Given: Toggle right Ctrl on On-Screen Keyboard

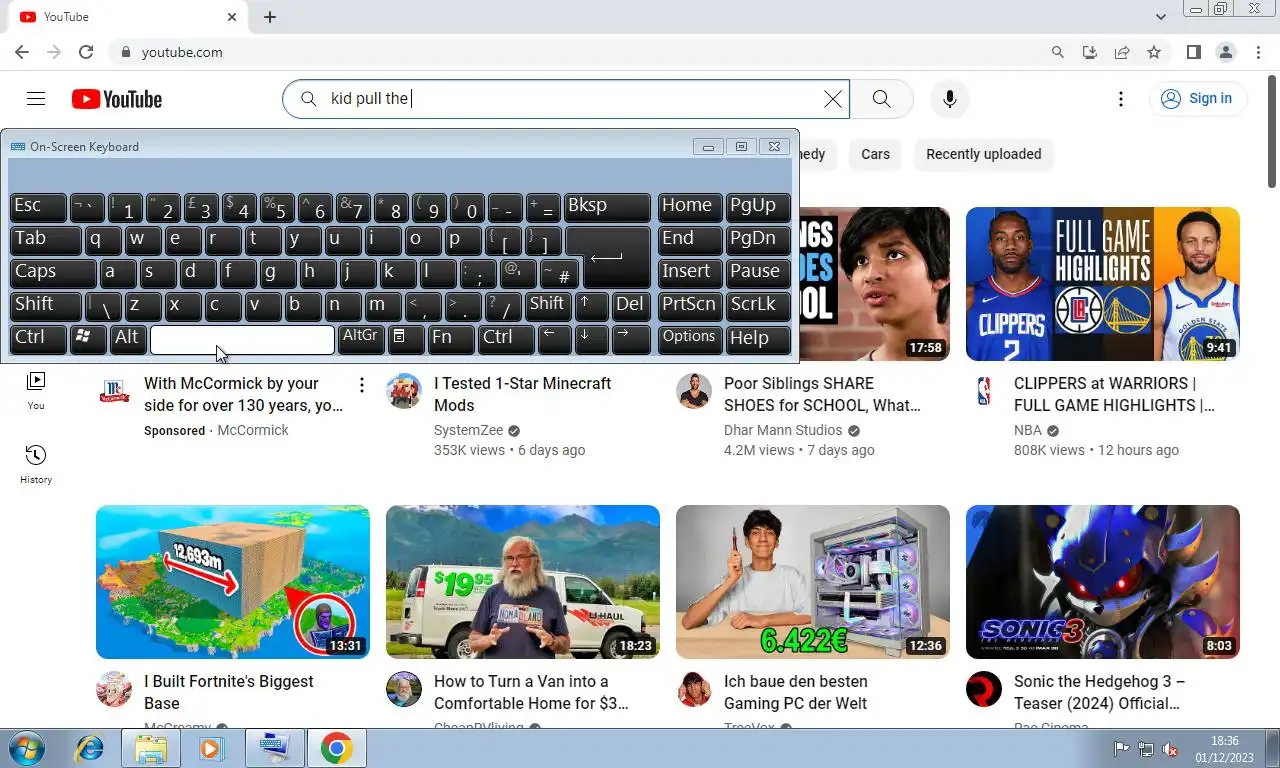Looking at the screenshot, I should point(506,339).
